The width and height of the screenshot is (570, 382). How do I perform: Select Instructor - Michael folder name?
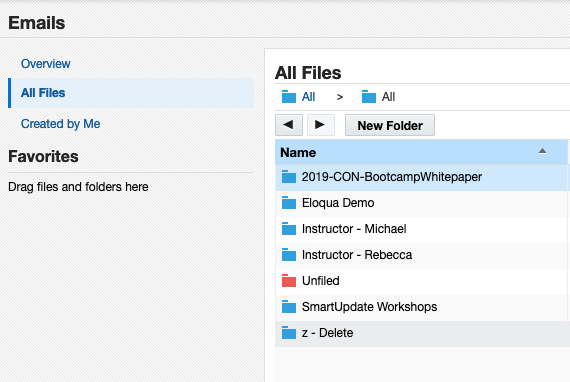coord(354,229)
